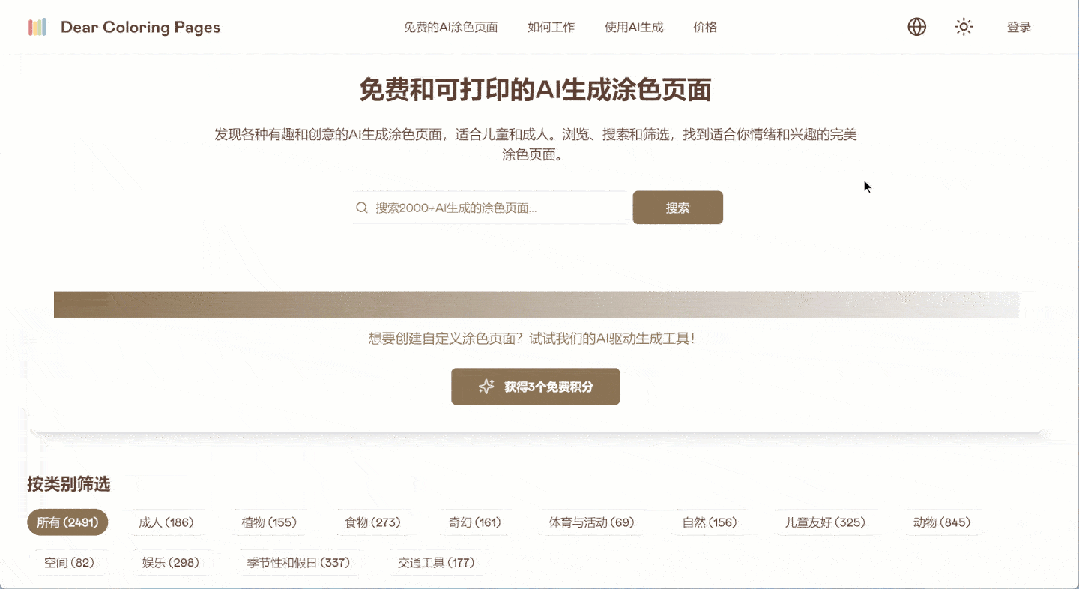Image resolution: width=1079 pixels, height=589 pixels.
Task: Enable the 动物 (845) category filter
Action: pyautogui.click(x=940, y=522)
